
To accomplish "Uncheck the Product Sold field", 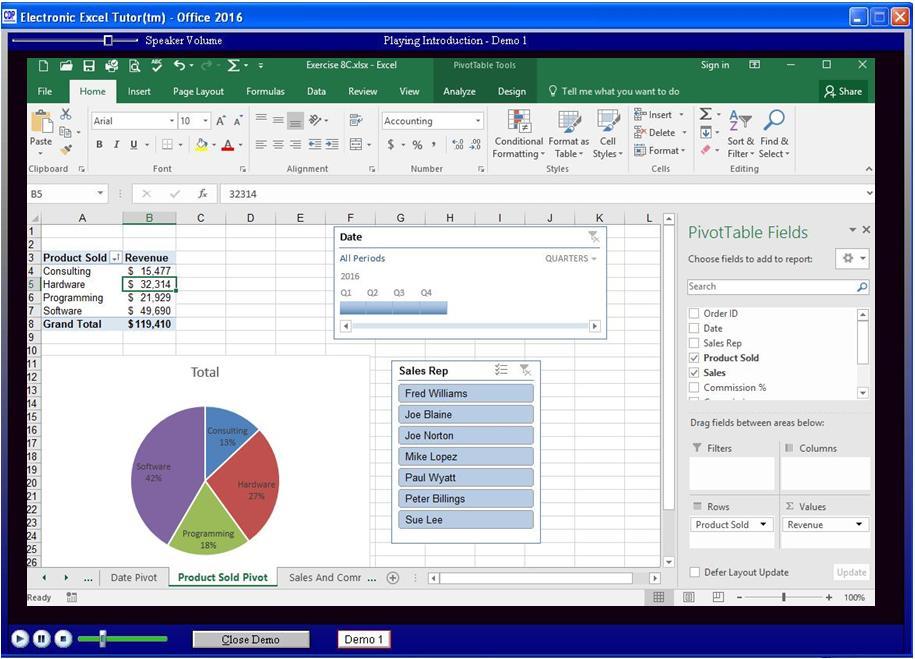I will click(694, 358).
